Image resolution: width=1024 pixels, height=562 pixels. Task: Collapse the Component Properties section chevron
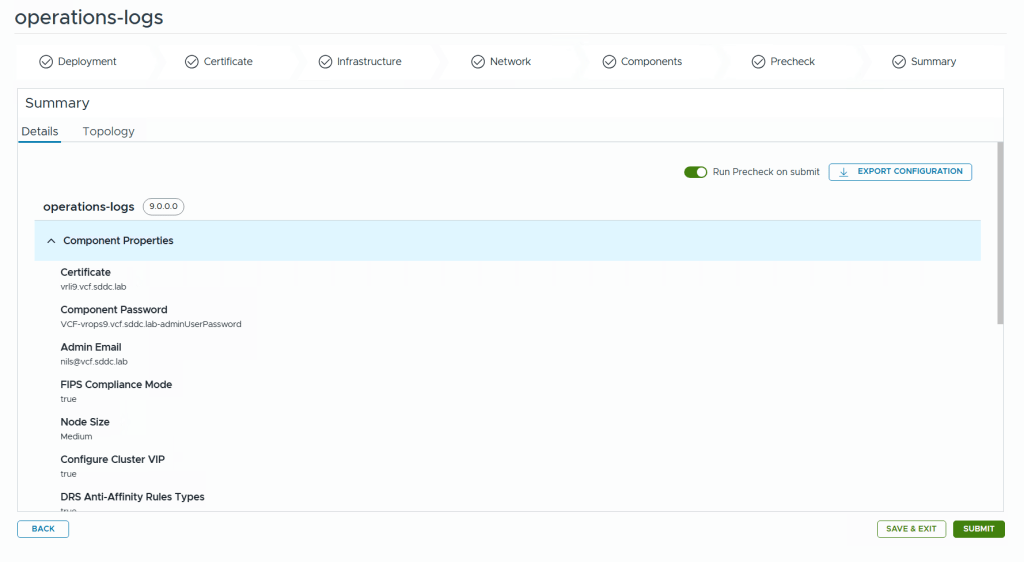[51, 241]
